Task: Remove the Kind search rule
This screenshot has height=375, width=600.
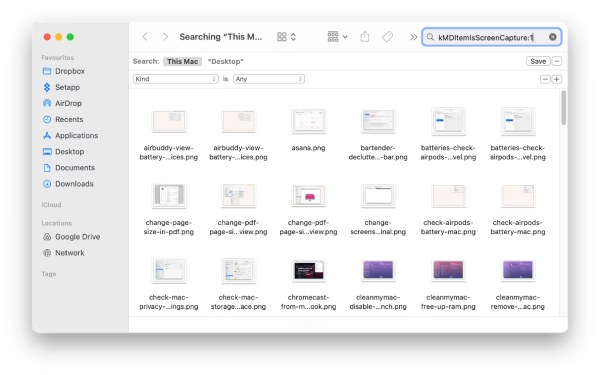Action: pyautogui.click(x=545, y=79)
